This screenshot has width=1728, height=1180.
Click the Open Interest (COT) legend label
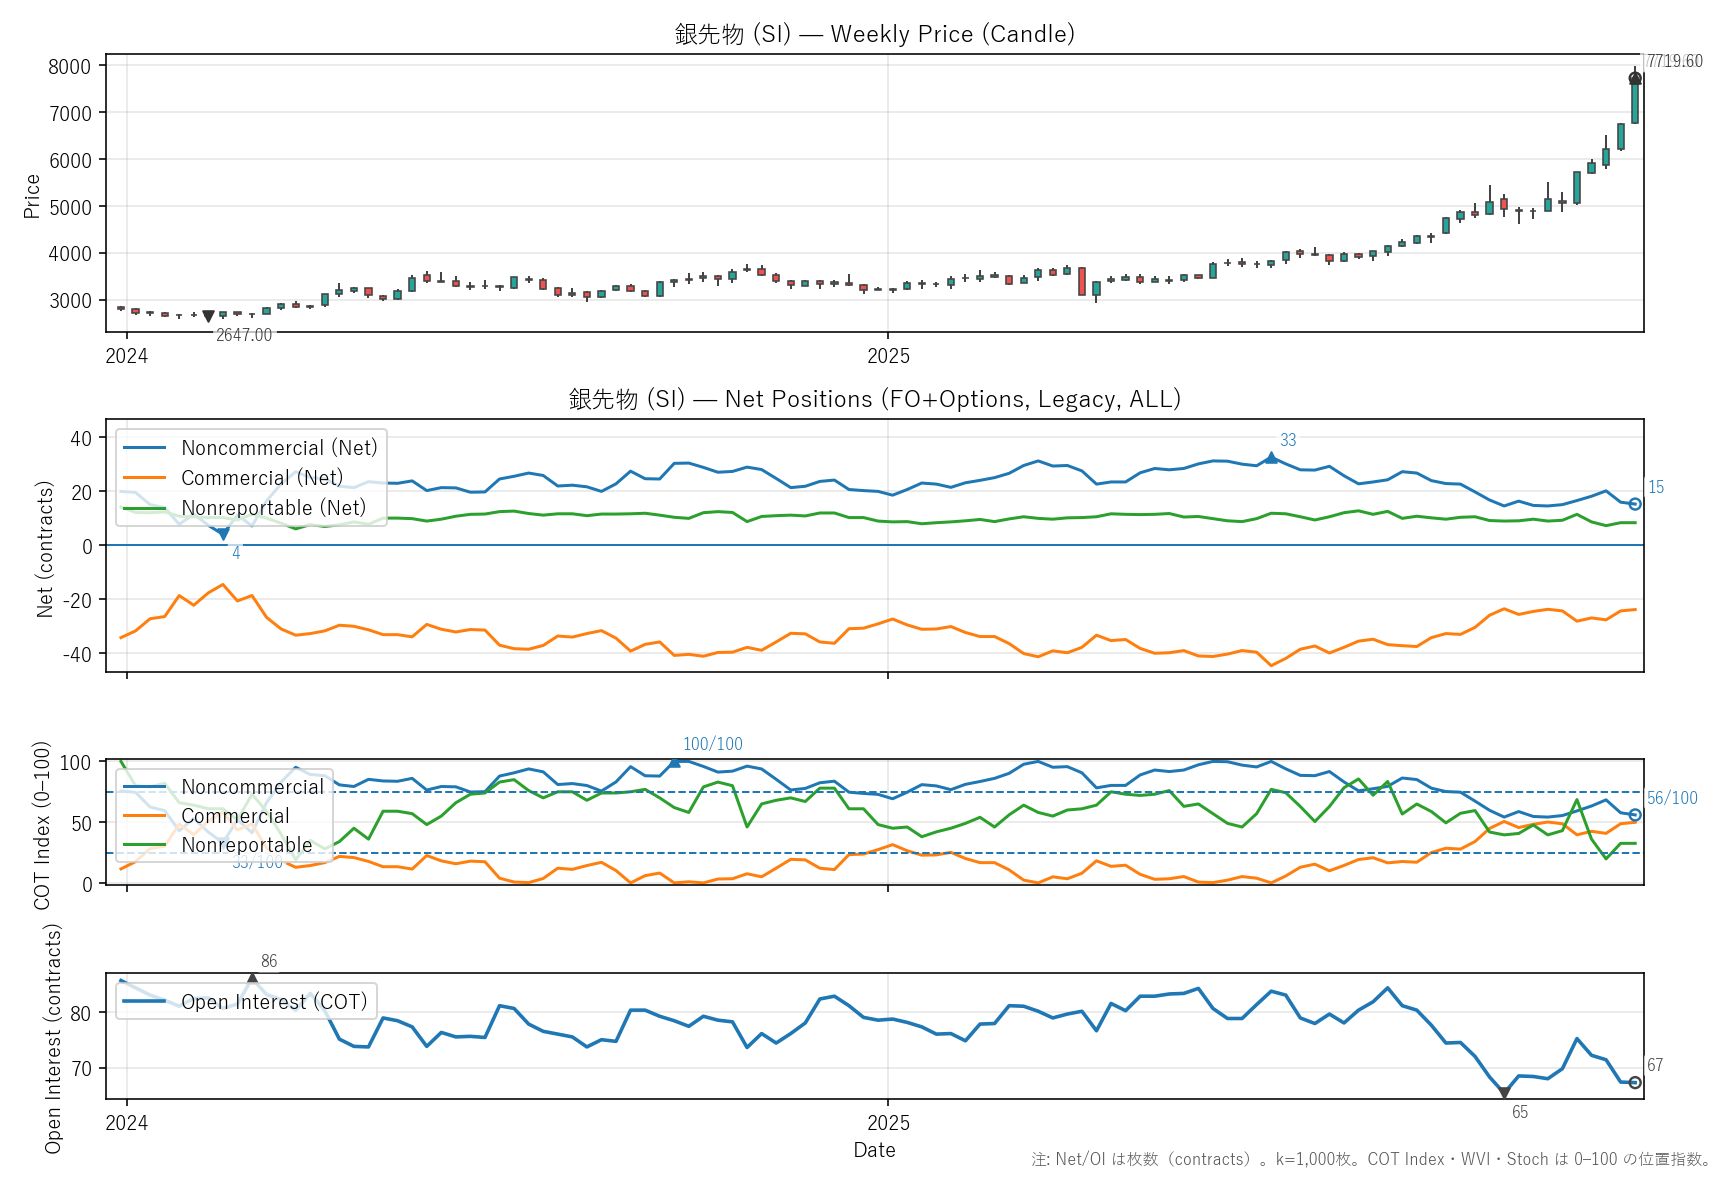274,1002
